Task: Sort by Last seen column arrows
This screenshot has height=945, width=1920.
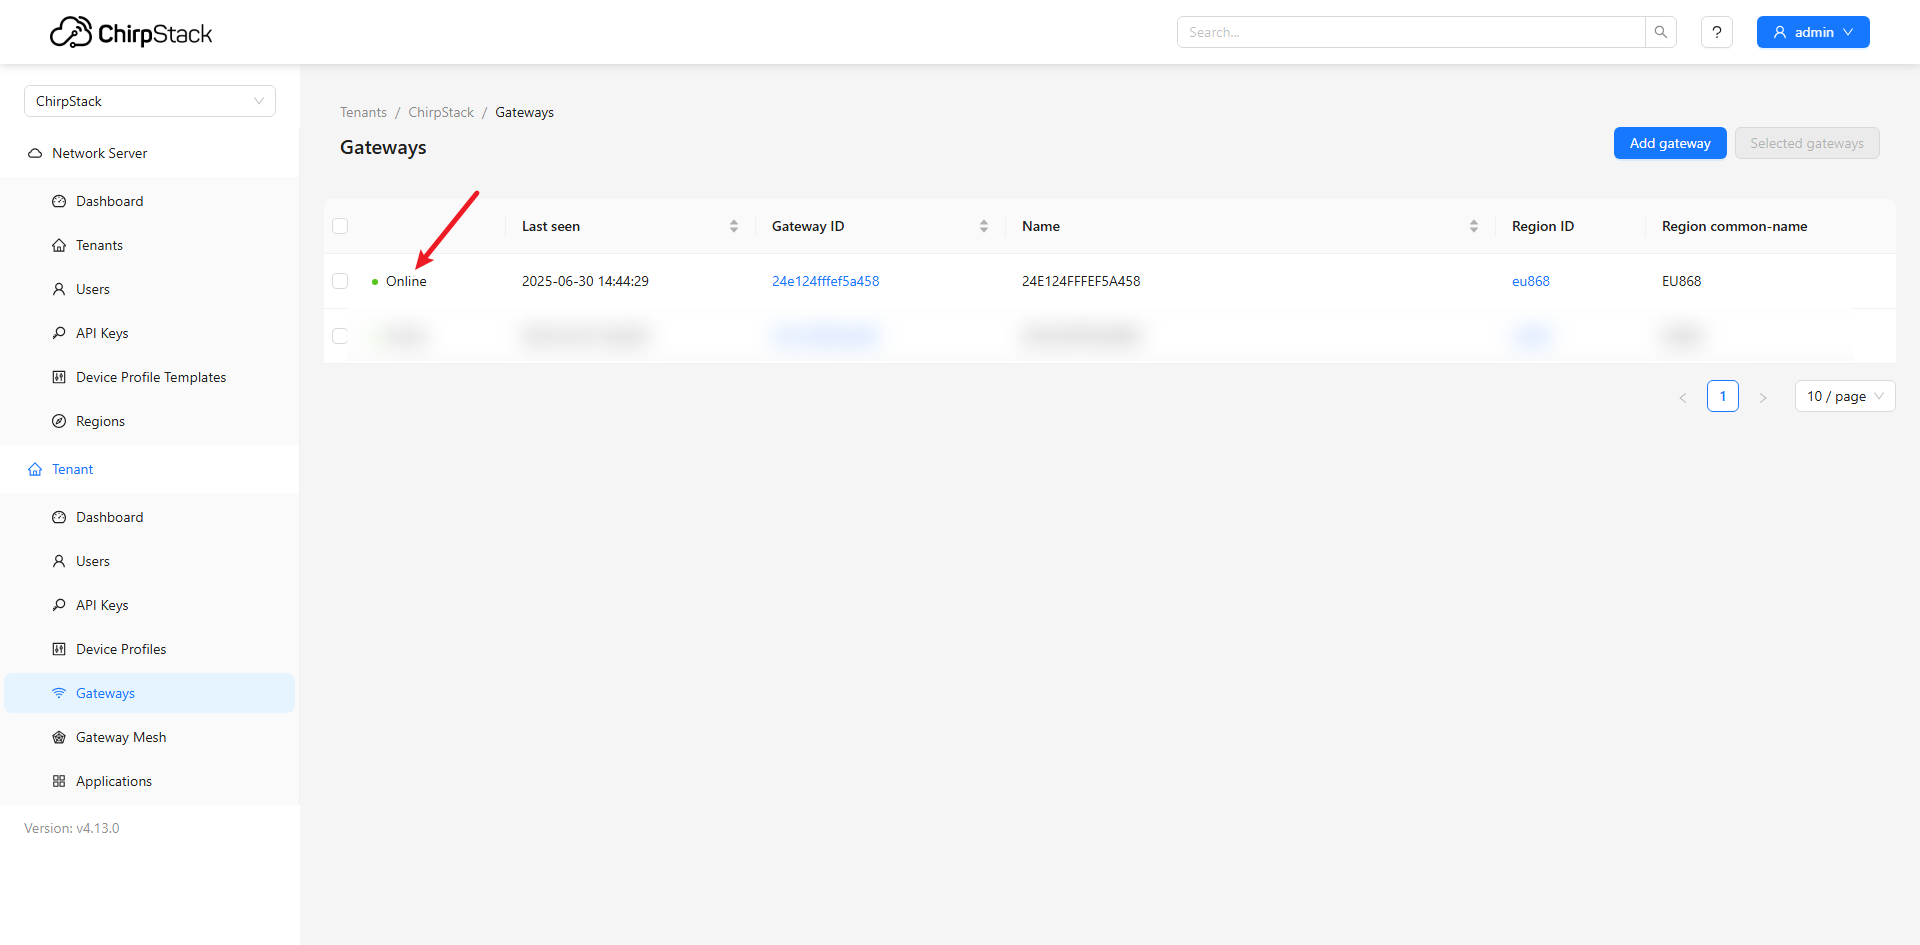Action: coord(734,226)
